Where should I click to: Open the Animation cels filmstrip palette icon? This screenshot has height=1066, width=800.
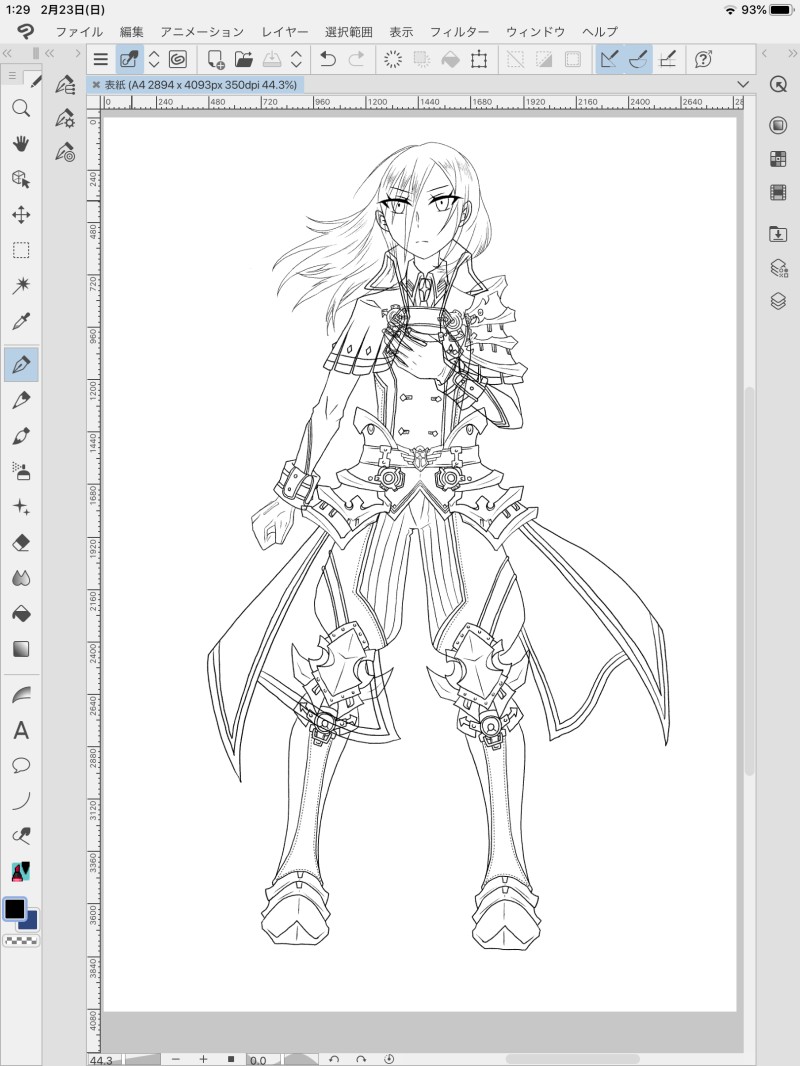coord(778,192)
